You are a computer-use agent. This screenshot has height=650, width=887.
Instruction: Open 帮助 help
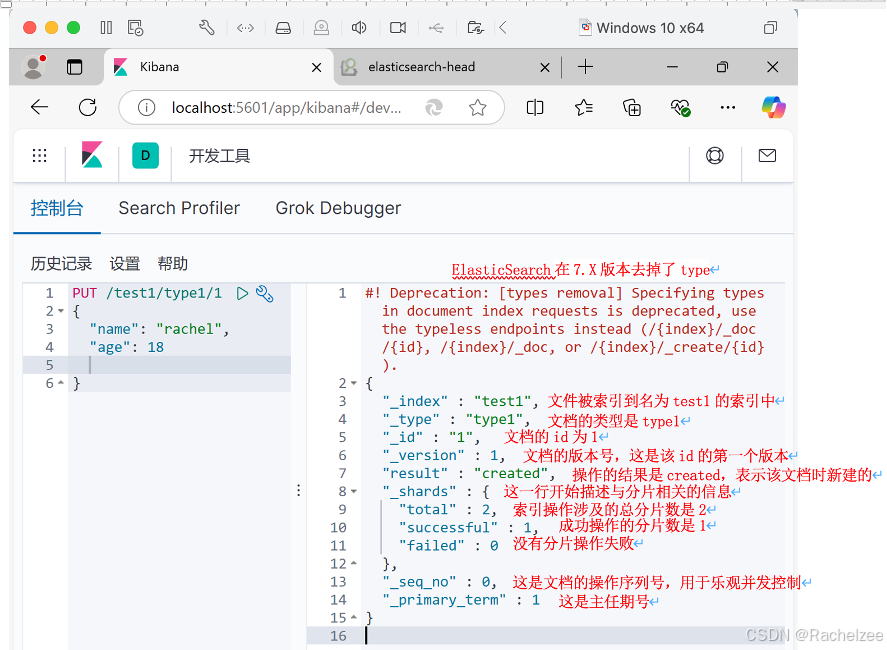[173, 264]
